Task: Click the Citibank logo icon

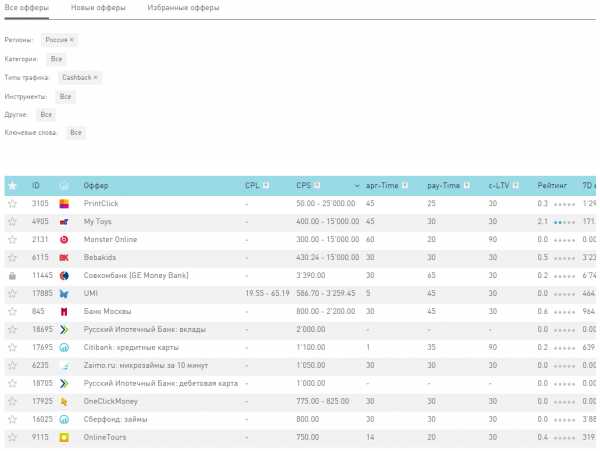Action: [x=64, y=347]
